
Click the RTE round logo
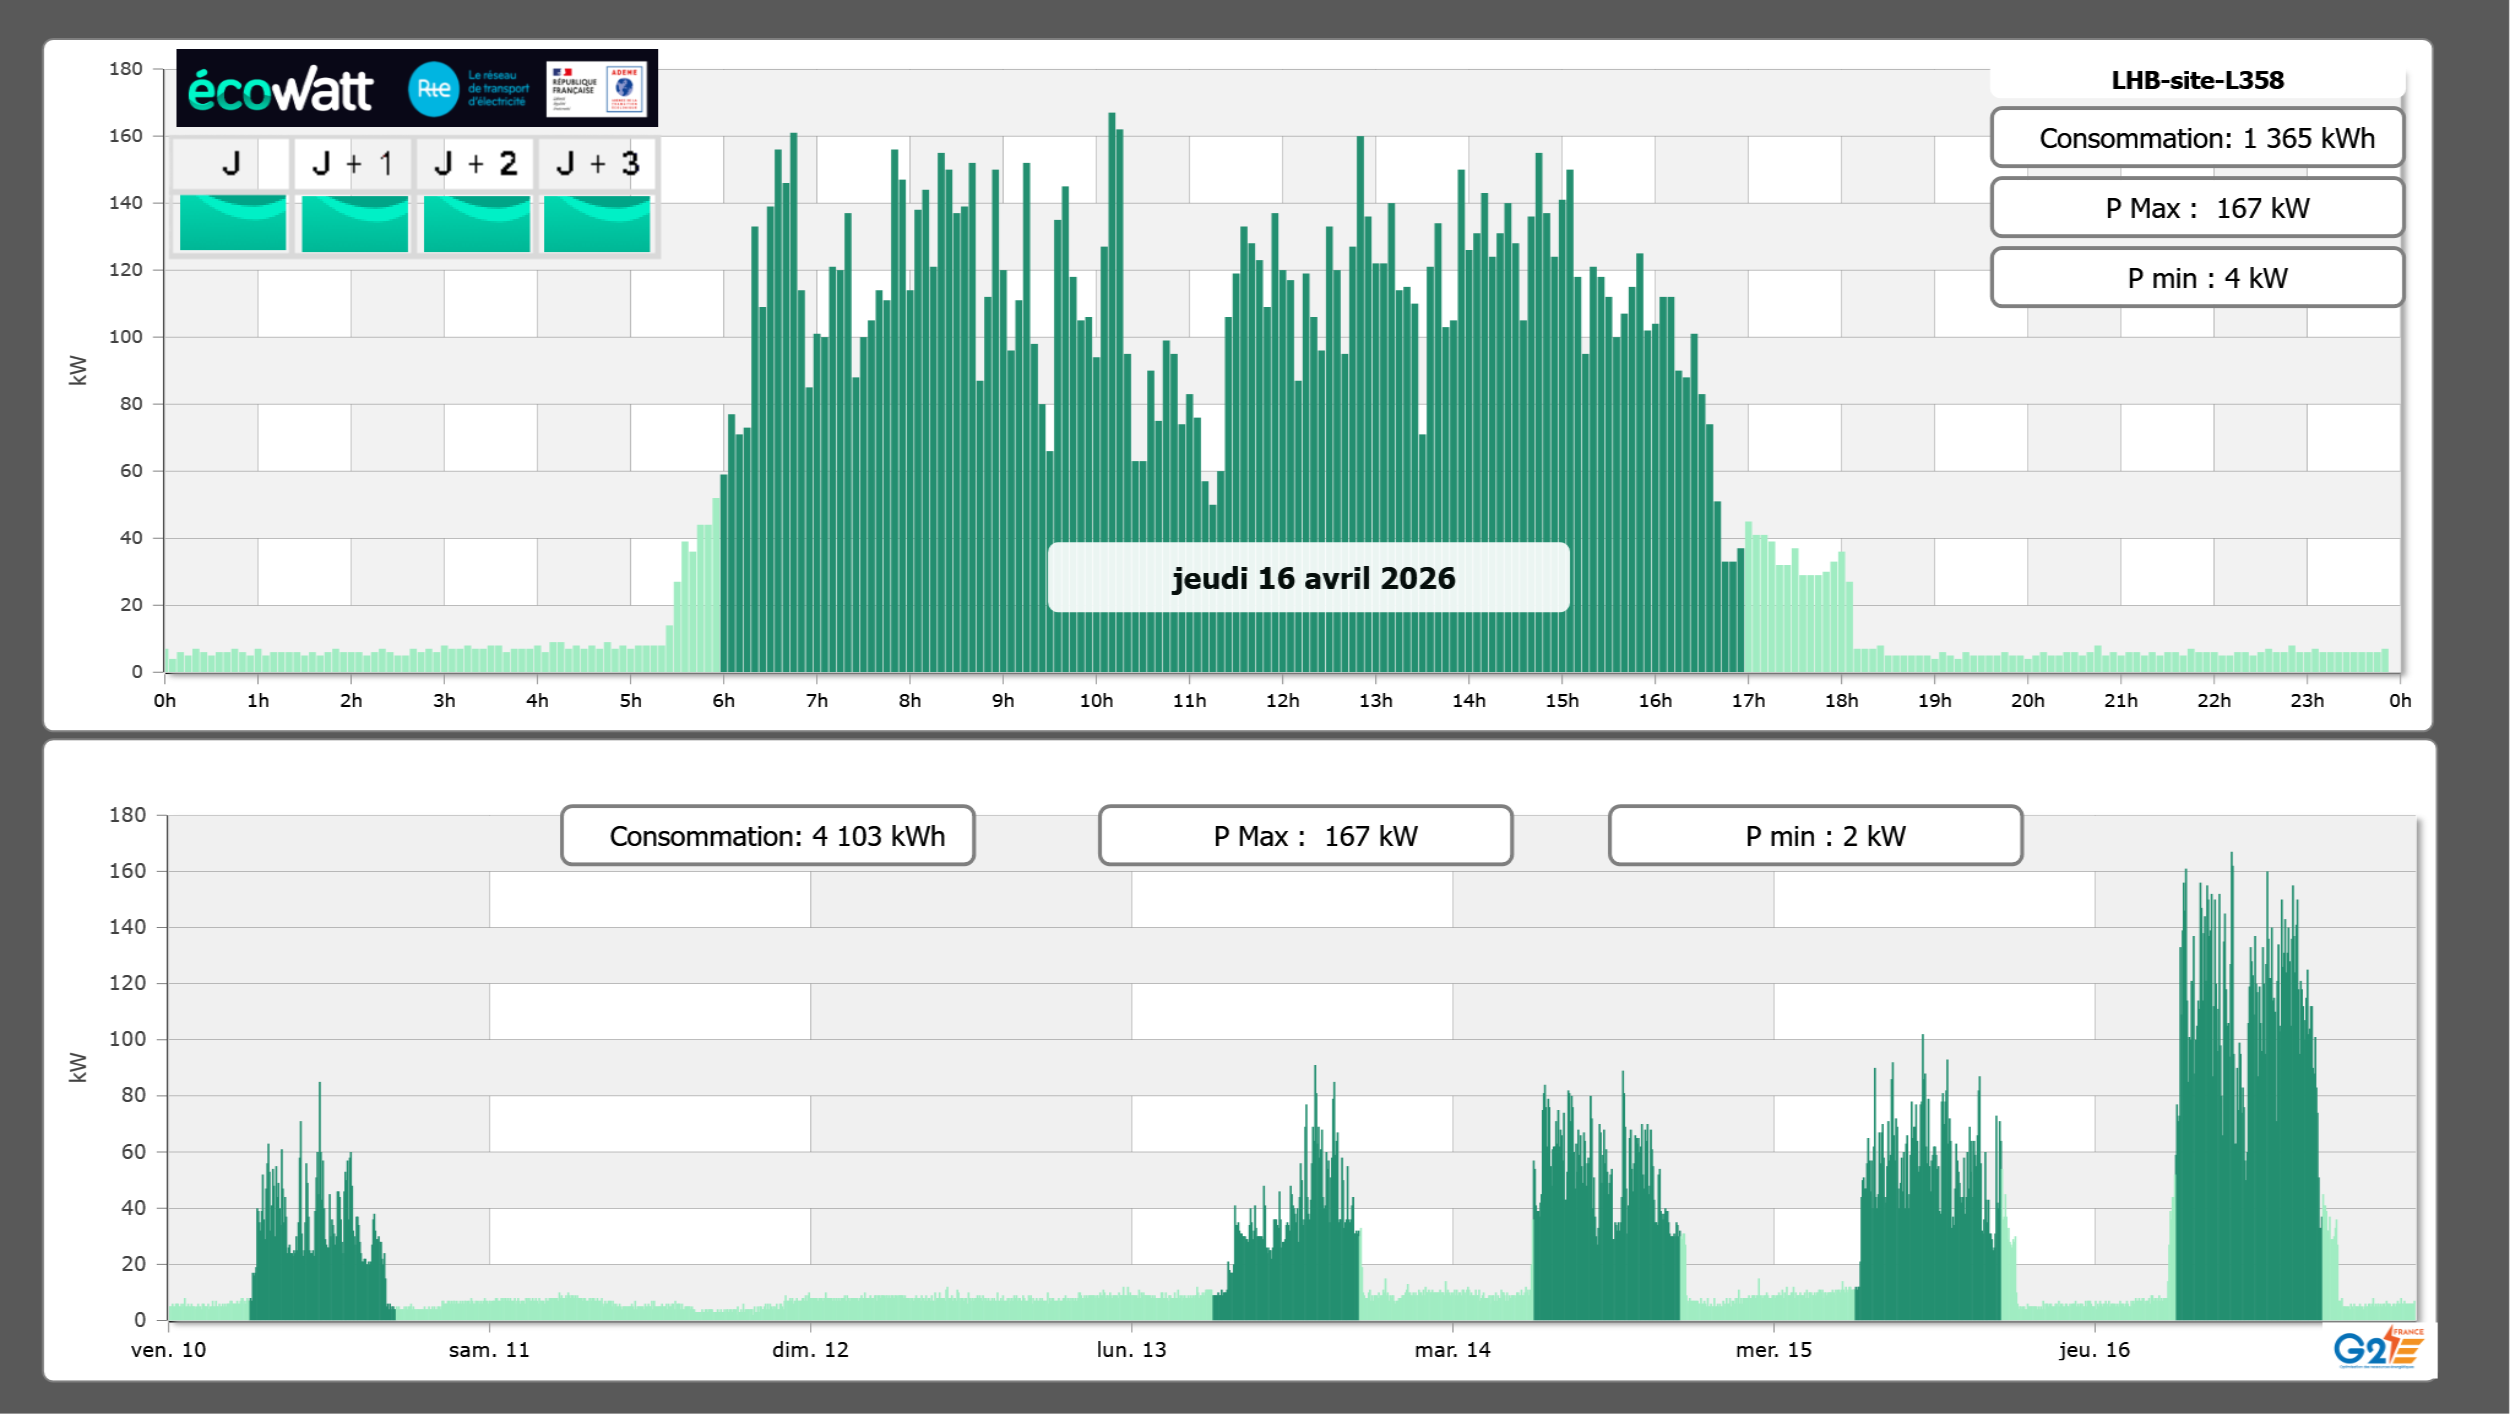(x=433, y=89)
